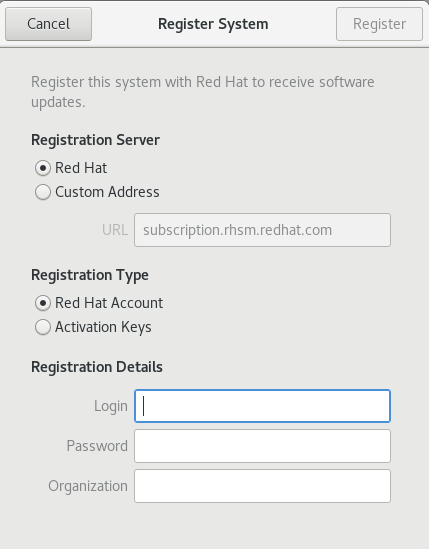This screenshot has height=549, width=429.
Task: Click the Registration Type heading
Action: click(90, 275)
